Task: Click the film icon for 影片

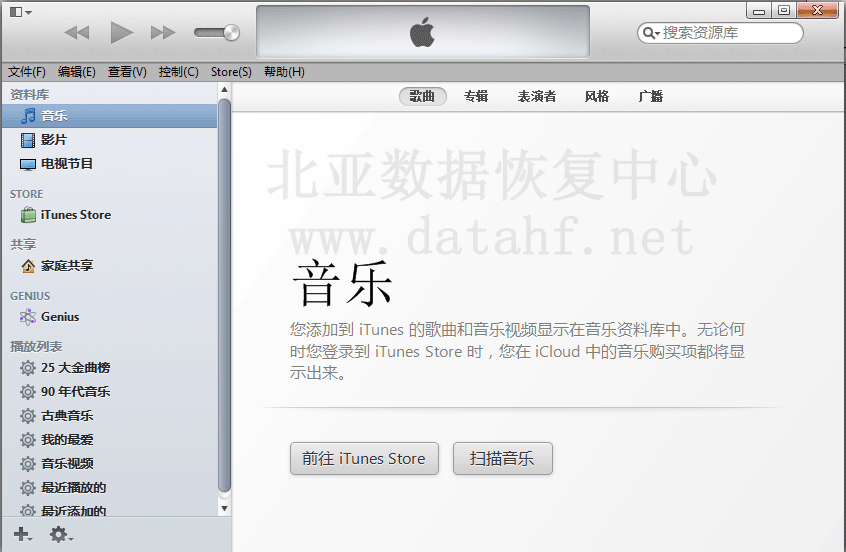Action: click(28, 140)
